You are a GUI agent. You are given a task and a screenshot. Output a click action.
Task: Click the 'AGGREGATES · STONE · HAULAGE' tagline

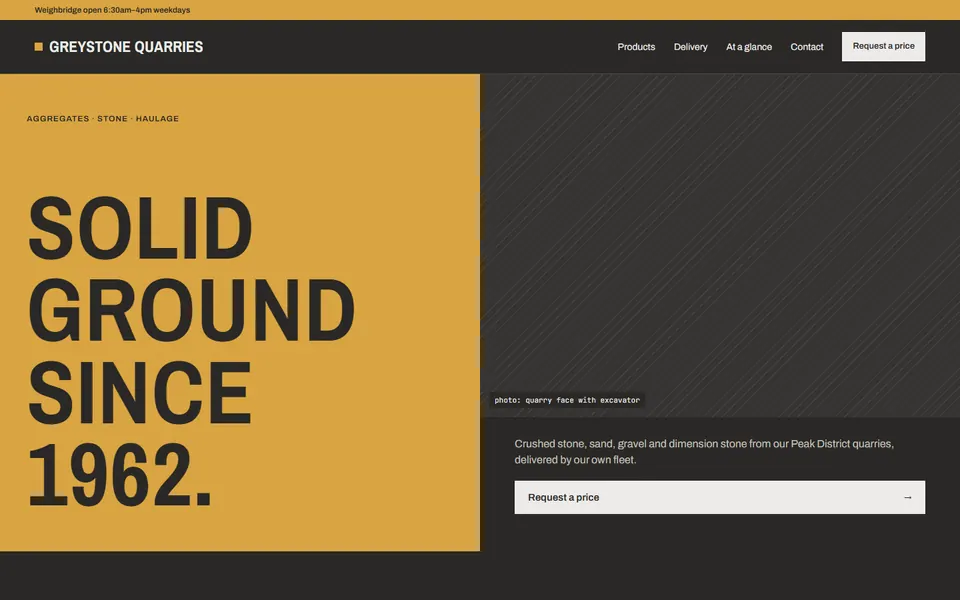[103, 119]
